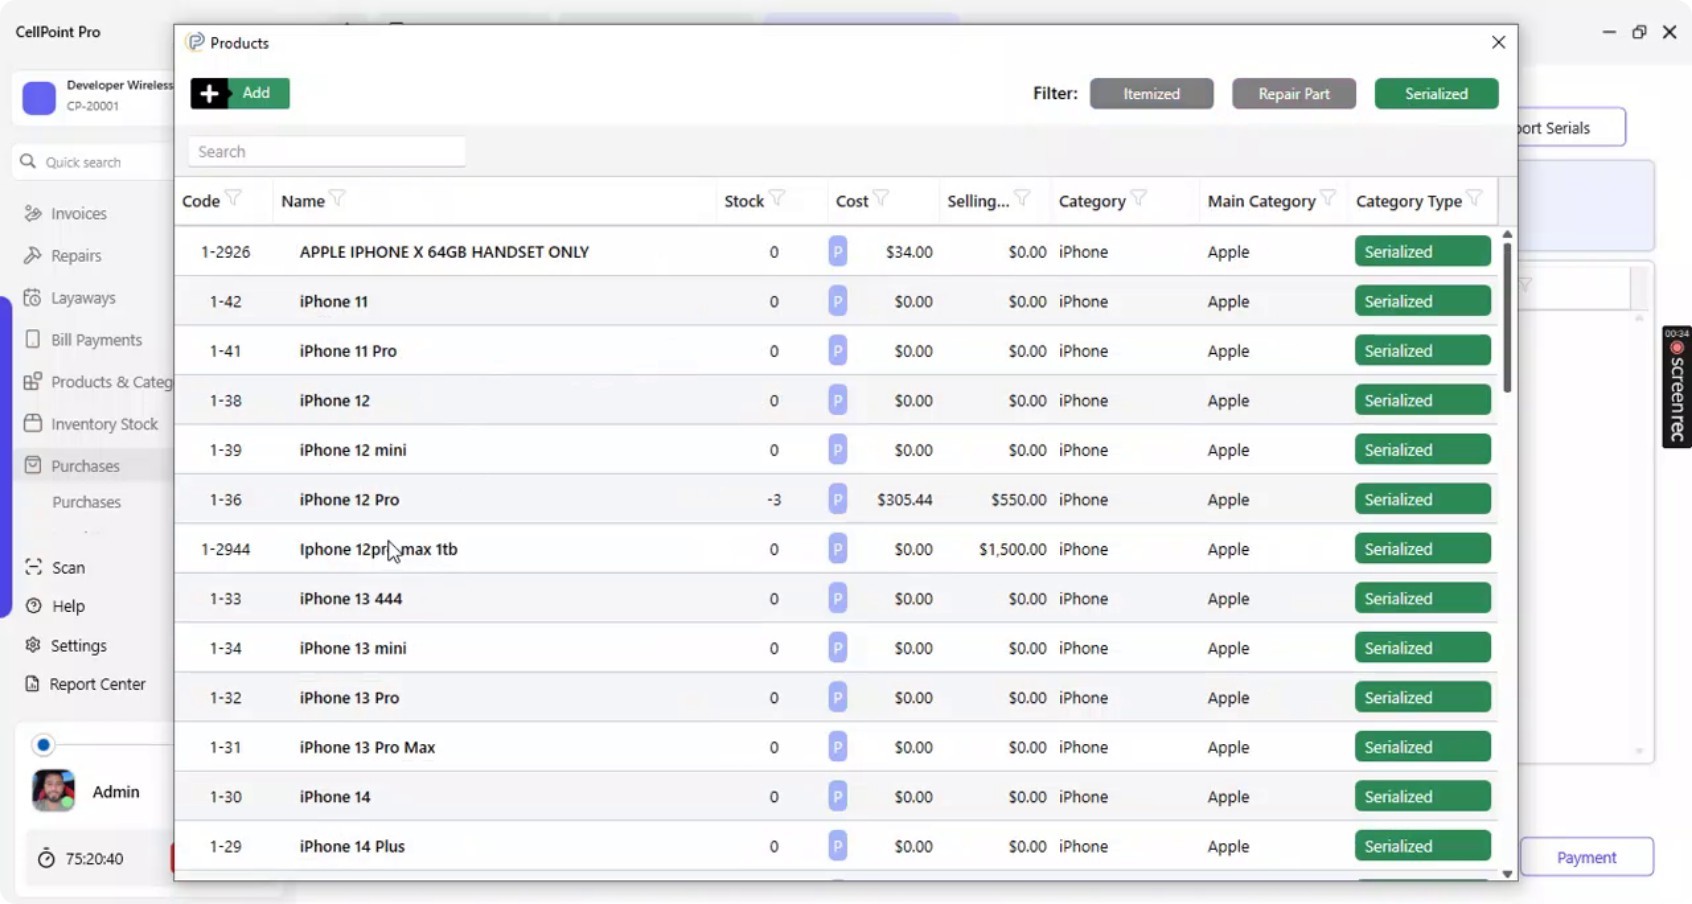Click Serialized badge for iPhone 12 mini
Screen dimensions: 1692x904
click(x=1422, y=450)
